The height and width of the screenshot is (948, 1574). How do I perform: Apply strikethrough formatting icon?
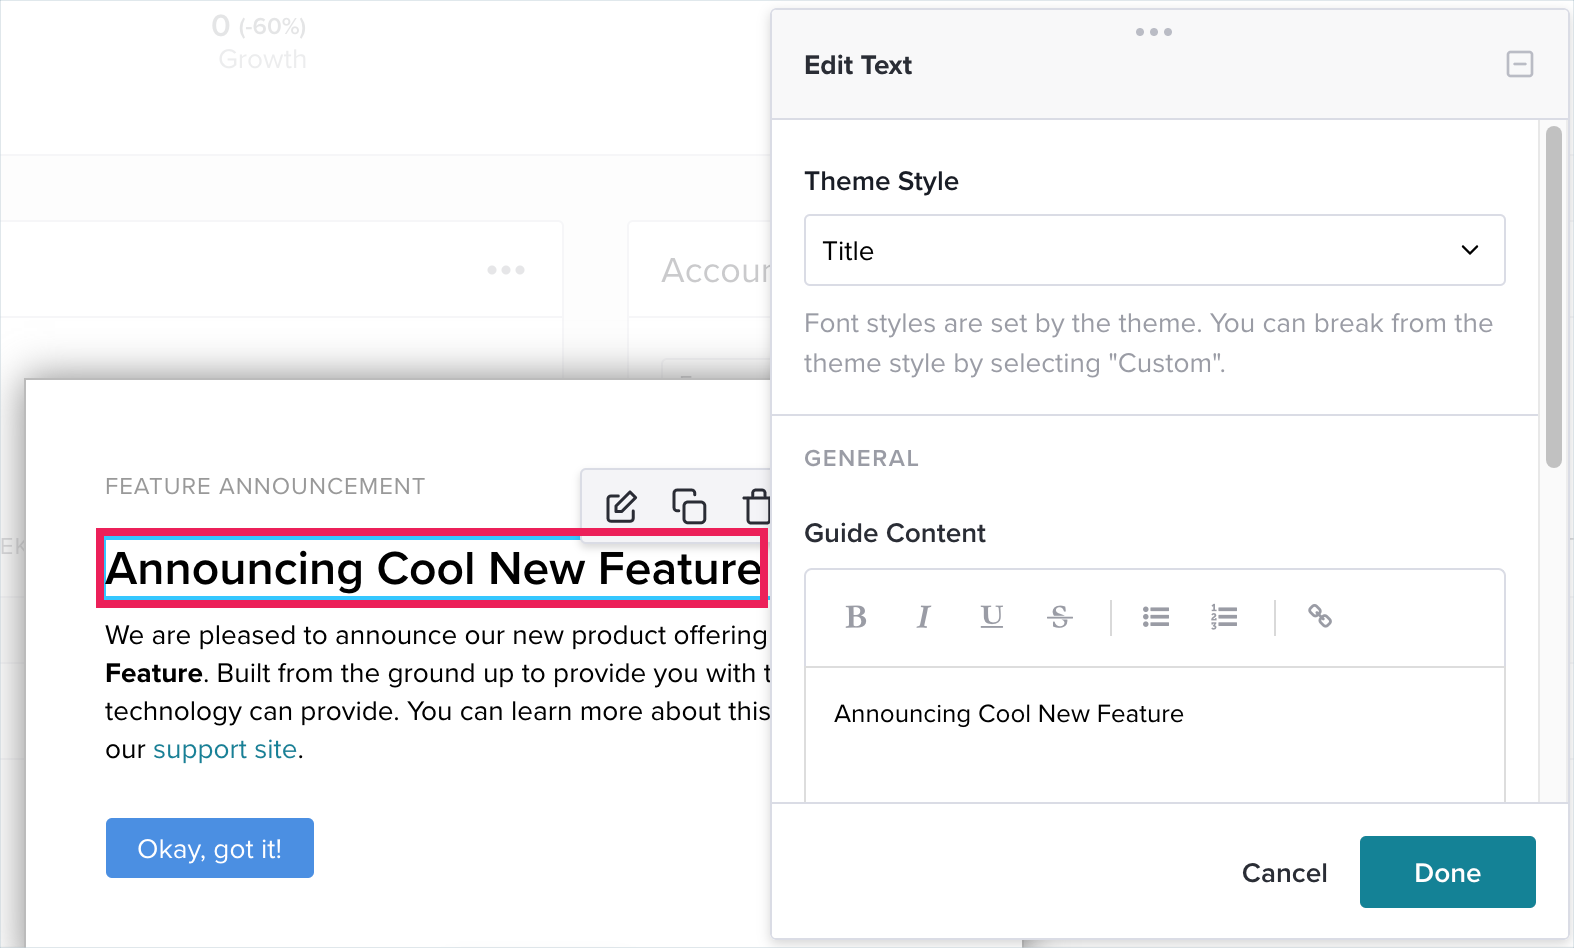pyautogui.click(x=1060, y=617)
